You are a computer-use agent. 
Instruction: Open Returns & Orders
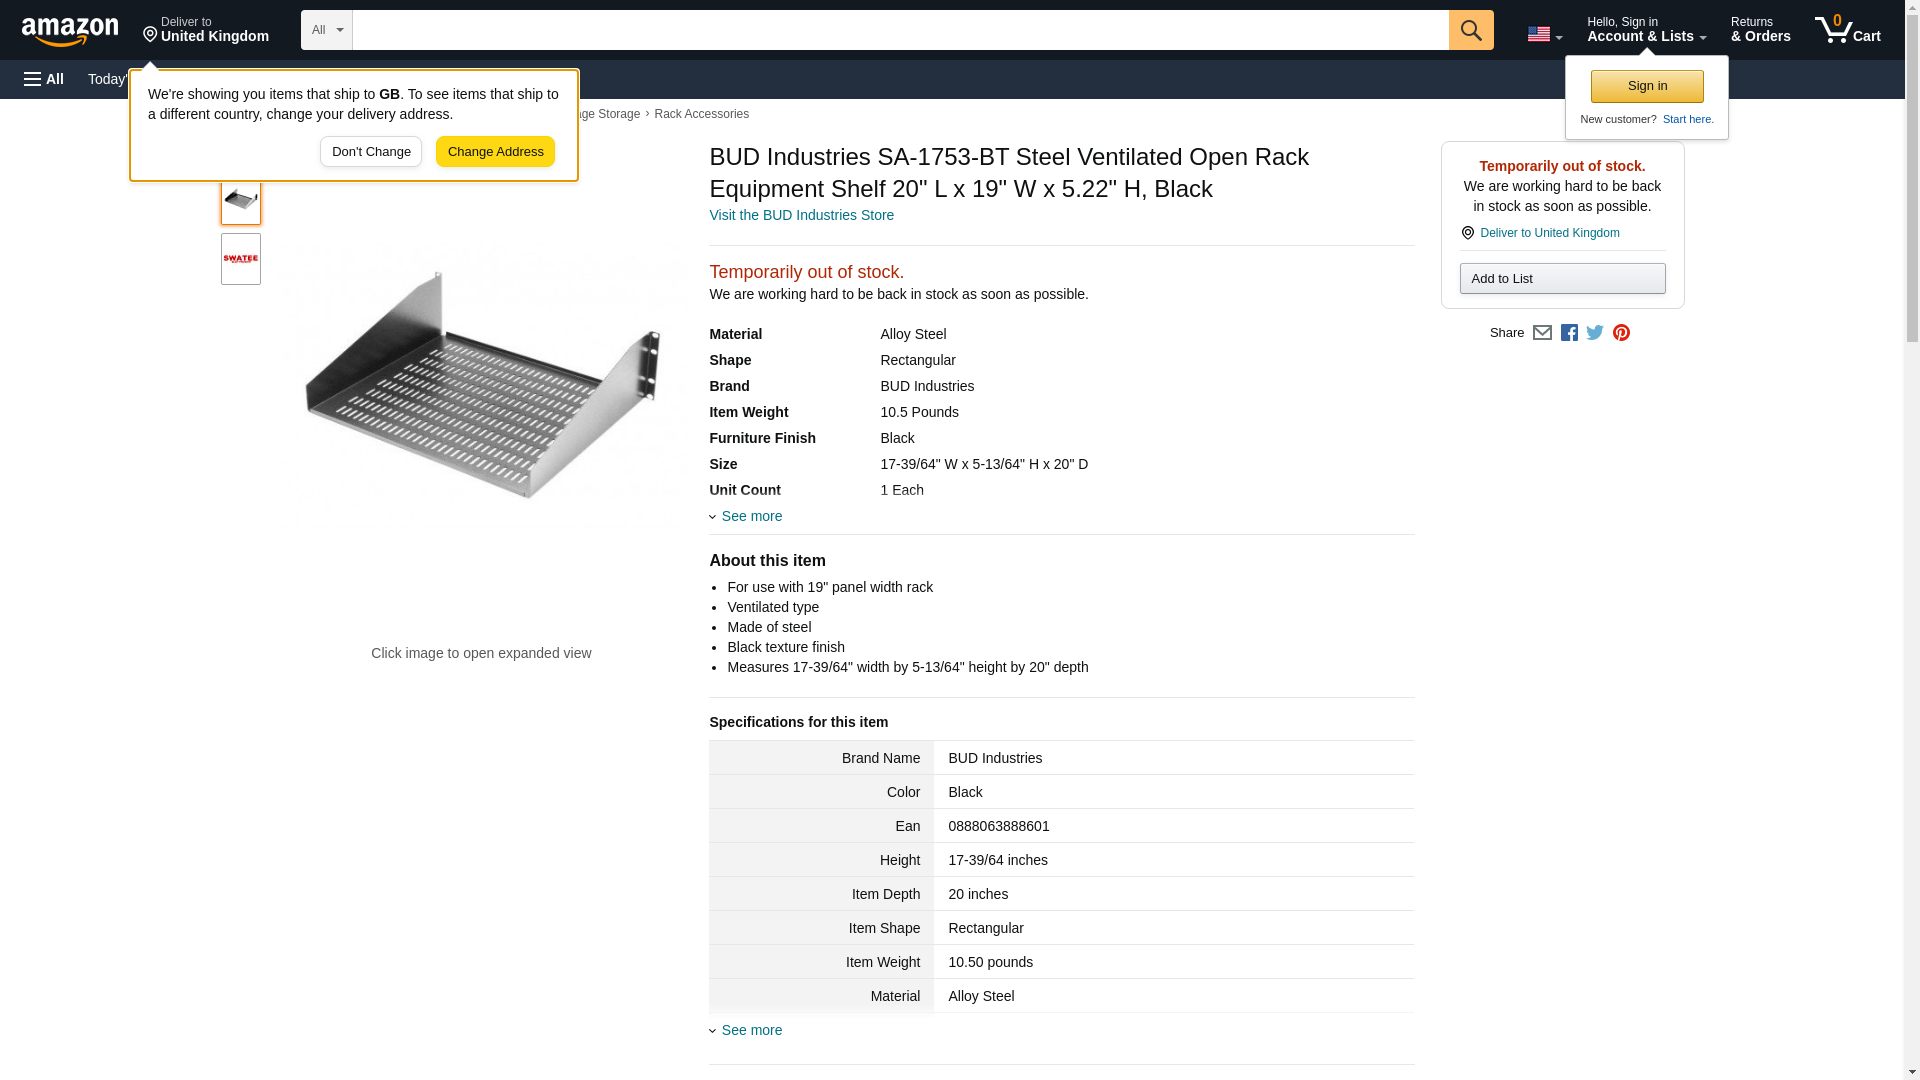[x=1760, y=30]
